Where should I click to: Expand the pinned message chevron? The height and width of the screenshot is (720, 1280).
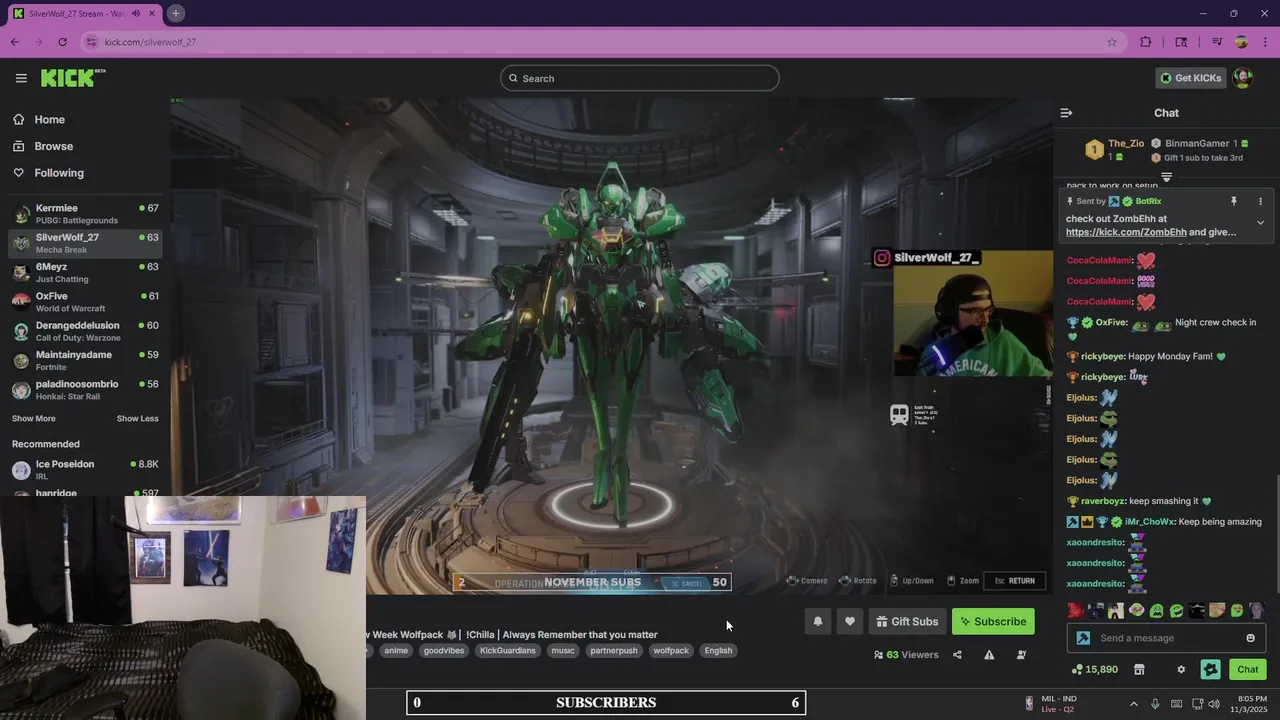(x=1260, y=223)
